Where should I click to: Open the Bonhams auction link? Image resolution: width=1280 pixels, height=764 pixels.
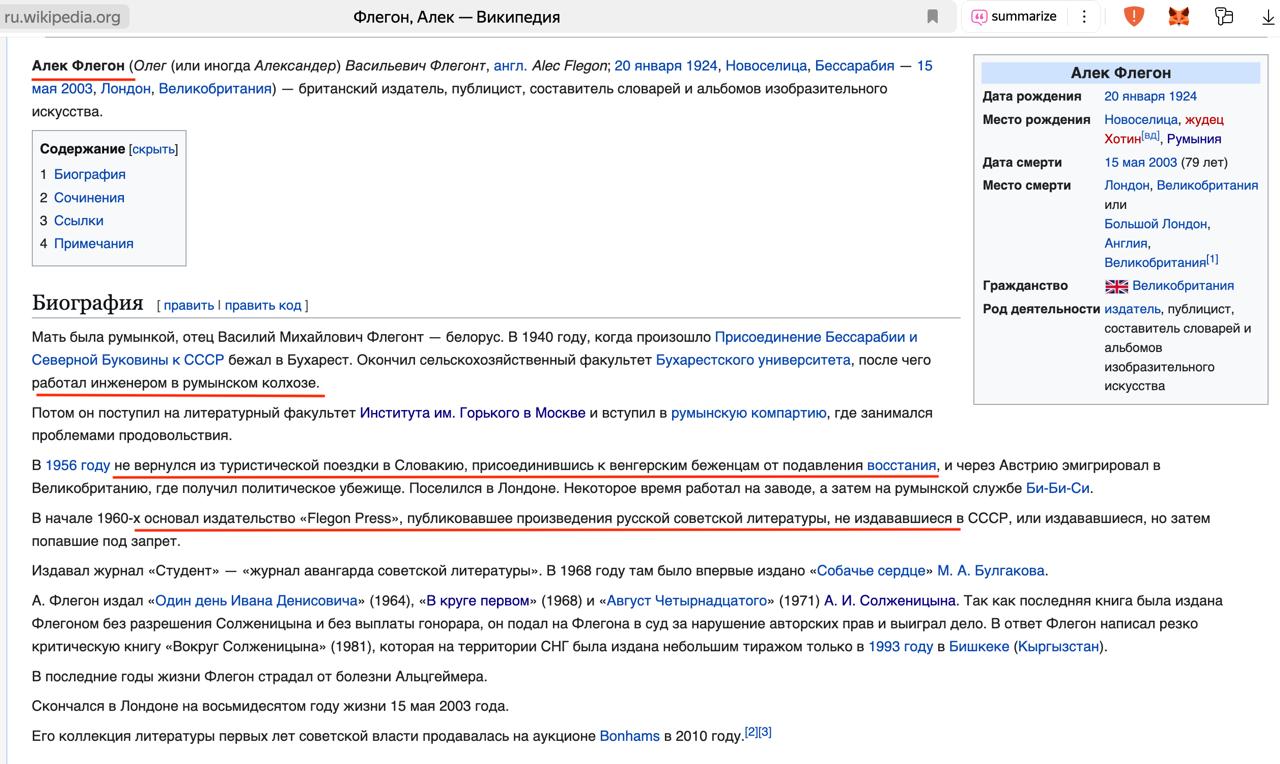(629, 736)
